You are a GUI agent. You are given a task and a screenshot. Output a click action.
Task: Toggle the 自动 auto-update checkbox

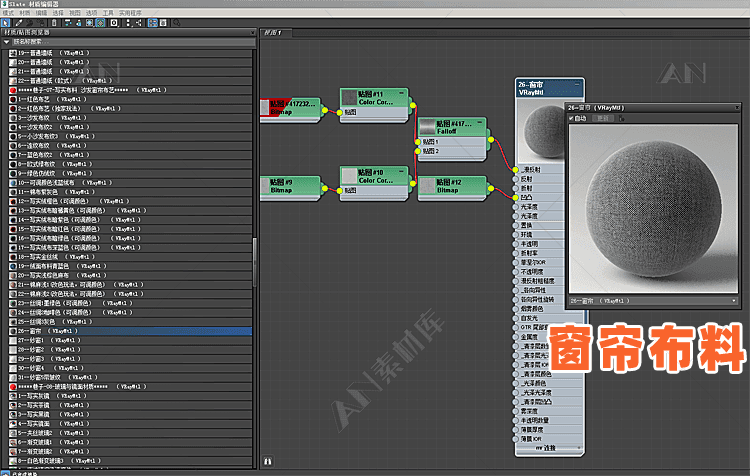(x=572, y=118)
